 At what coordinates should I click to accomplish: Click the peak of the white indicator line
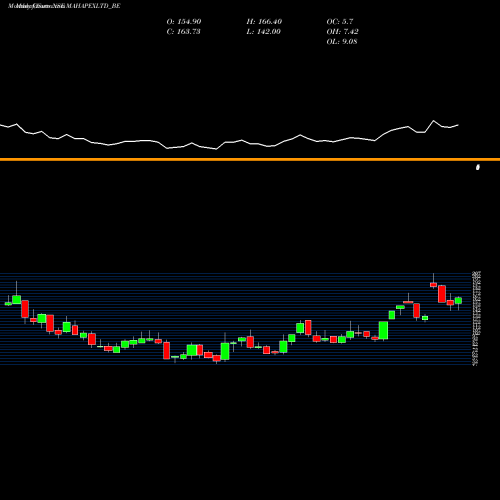tap(434, 121)
